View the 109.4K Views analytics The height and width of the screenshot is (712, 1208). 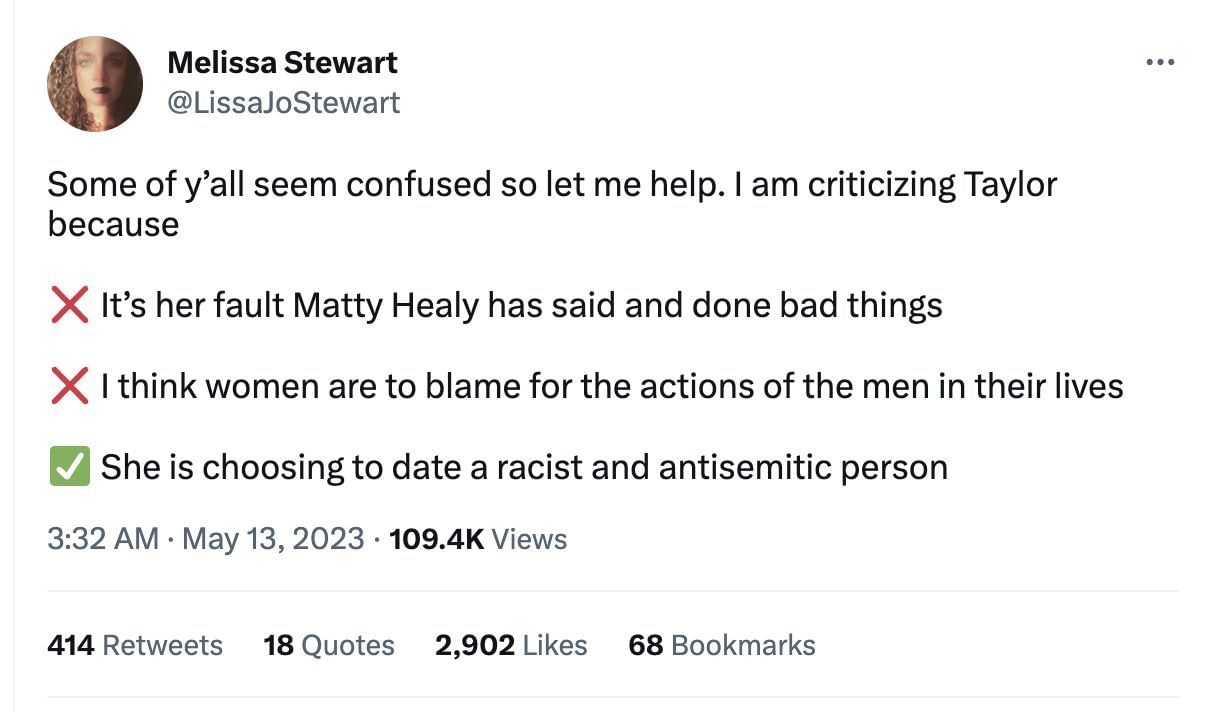click(478, 539)
